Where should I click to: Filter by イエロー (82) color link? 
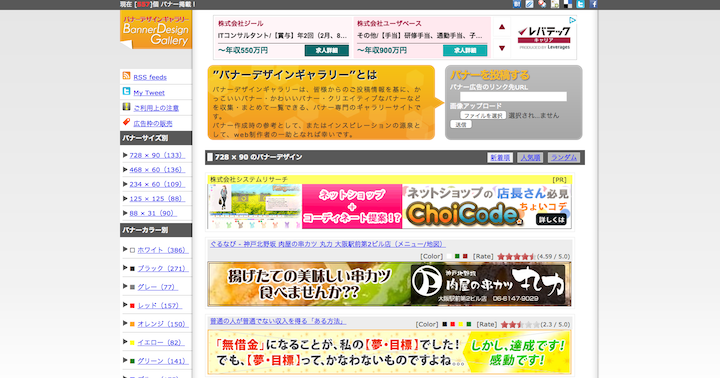(x=161, y=343)
